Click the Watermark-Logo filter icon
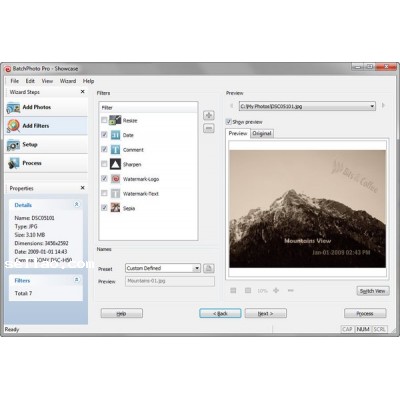Image resolution: width=400 pixels, height=400 pixels. coord(115,179)
